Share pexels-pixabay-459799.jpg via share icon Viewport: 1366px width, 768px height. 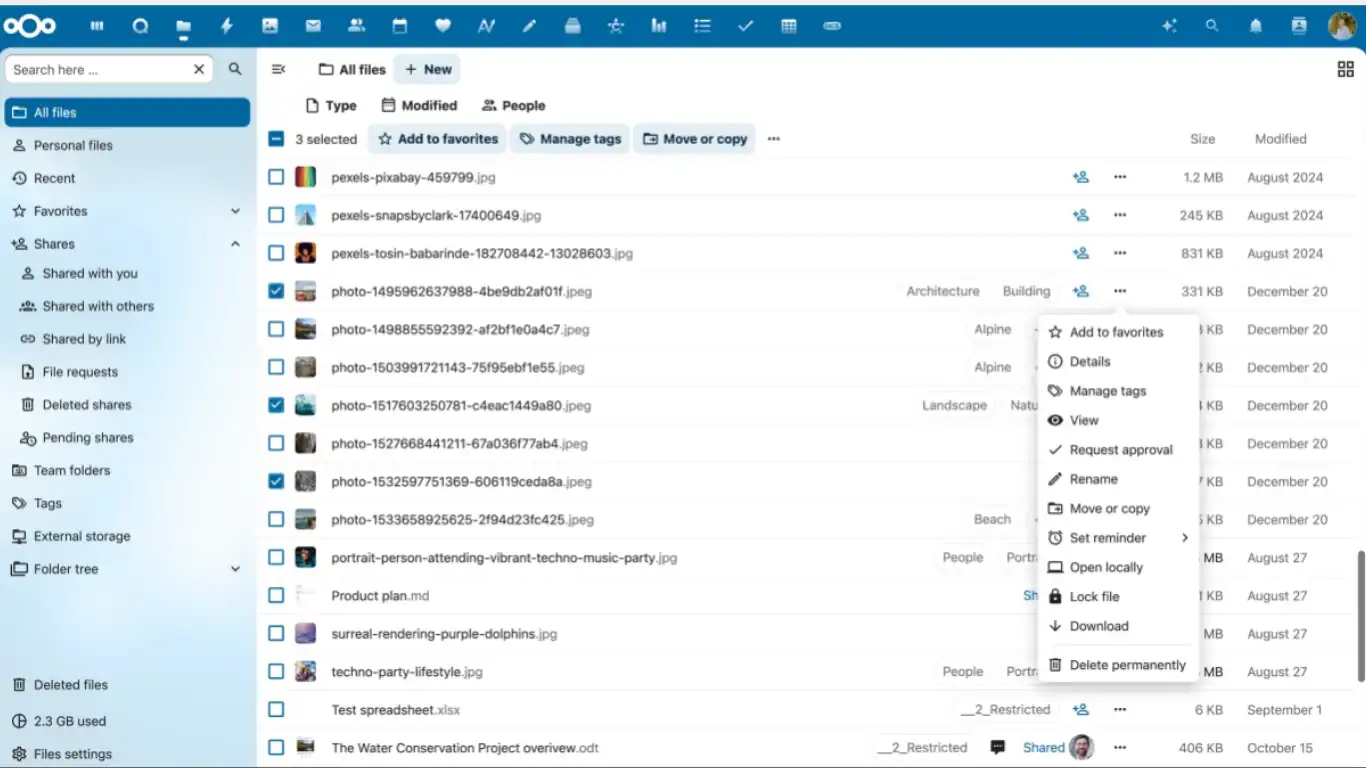[1080, 177]
